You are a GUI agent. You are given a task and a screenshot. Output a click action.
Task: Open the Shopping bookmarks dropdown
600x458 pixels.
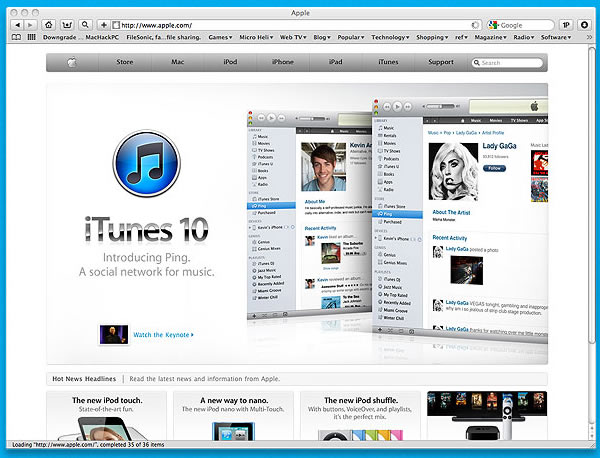[x=432, y=37]
